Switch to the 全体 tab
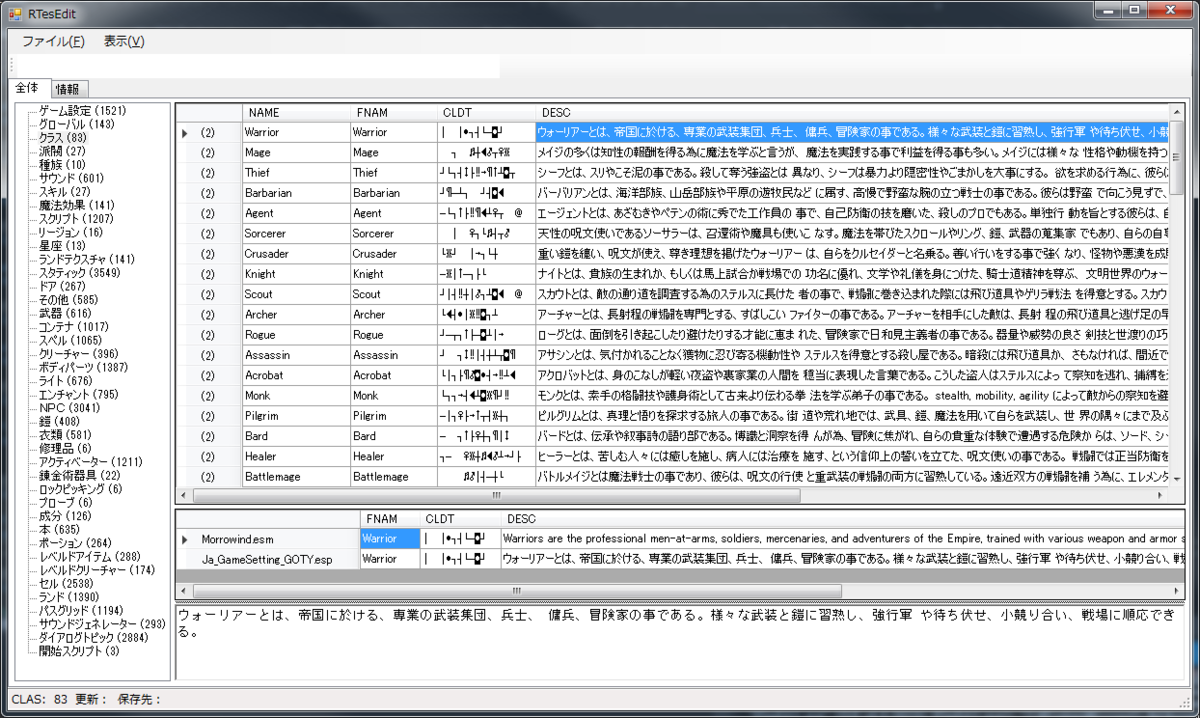Viewport: 1200px width, 718px height. pos(27,88)
